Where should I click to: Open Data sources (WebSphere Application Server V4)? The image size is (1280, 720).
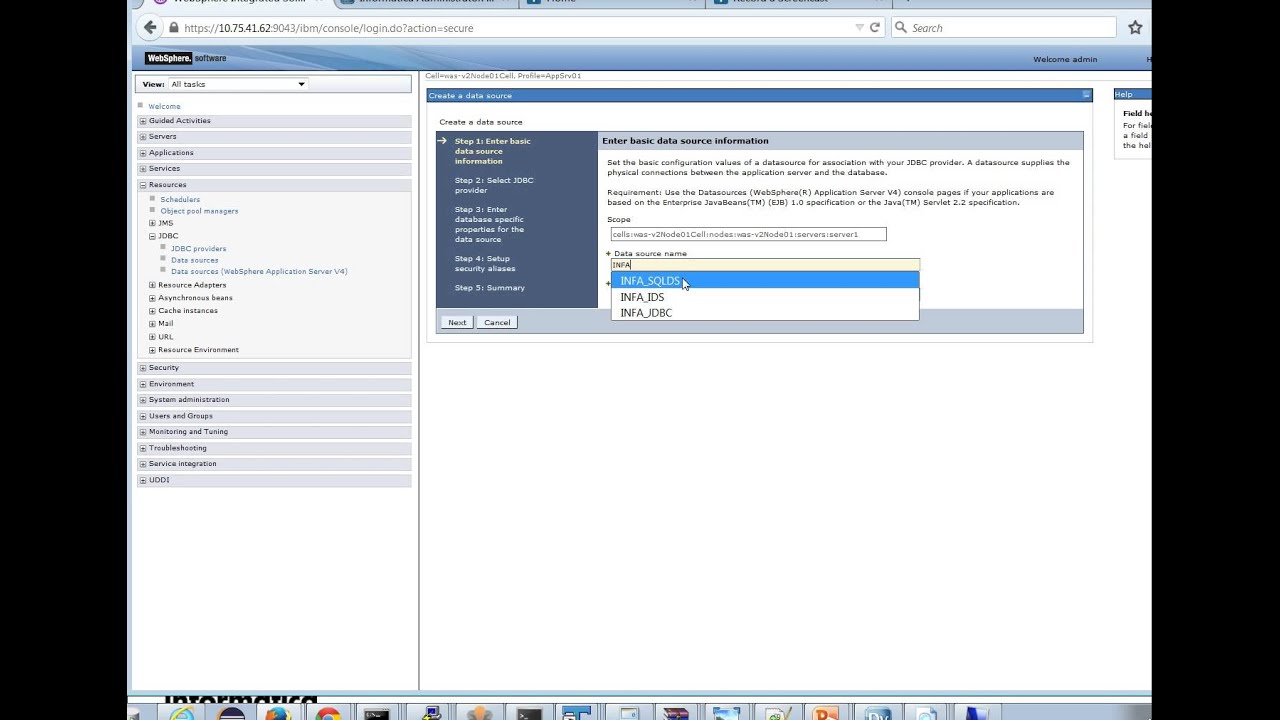tap(259, 271)
